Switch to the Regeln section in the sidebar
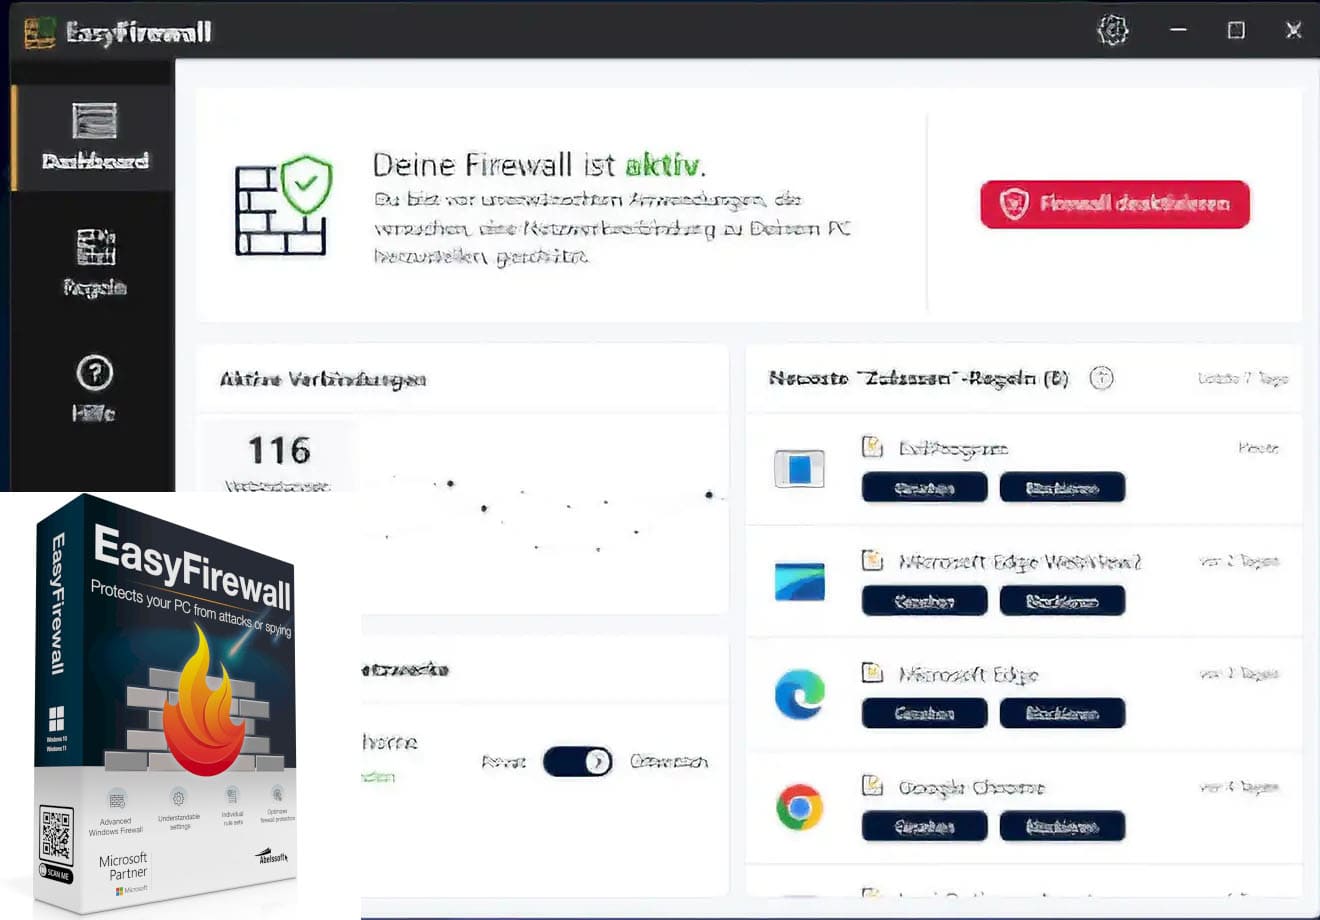The width and height of the screenshot is (1320, 920). (94, 262)
